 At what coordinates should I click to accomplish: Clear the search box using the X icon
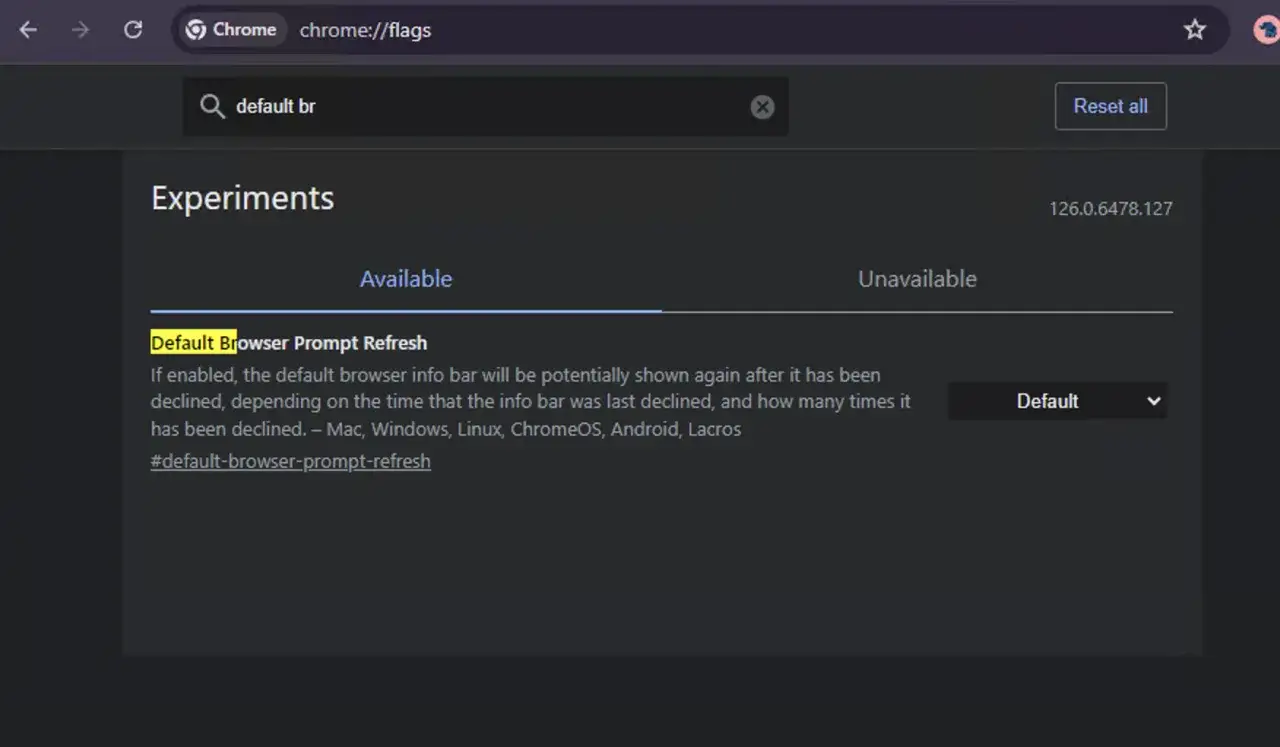pyautogui.click(x=762, y=106)
